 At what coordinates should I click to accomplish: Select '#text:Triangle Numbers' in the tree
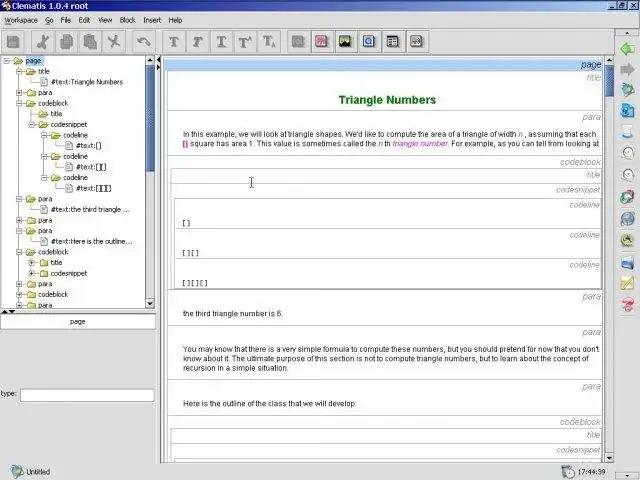pos(87,82)
